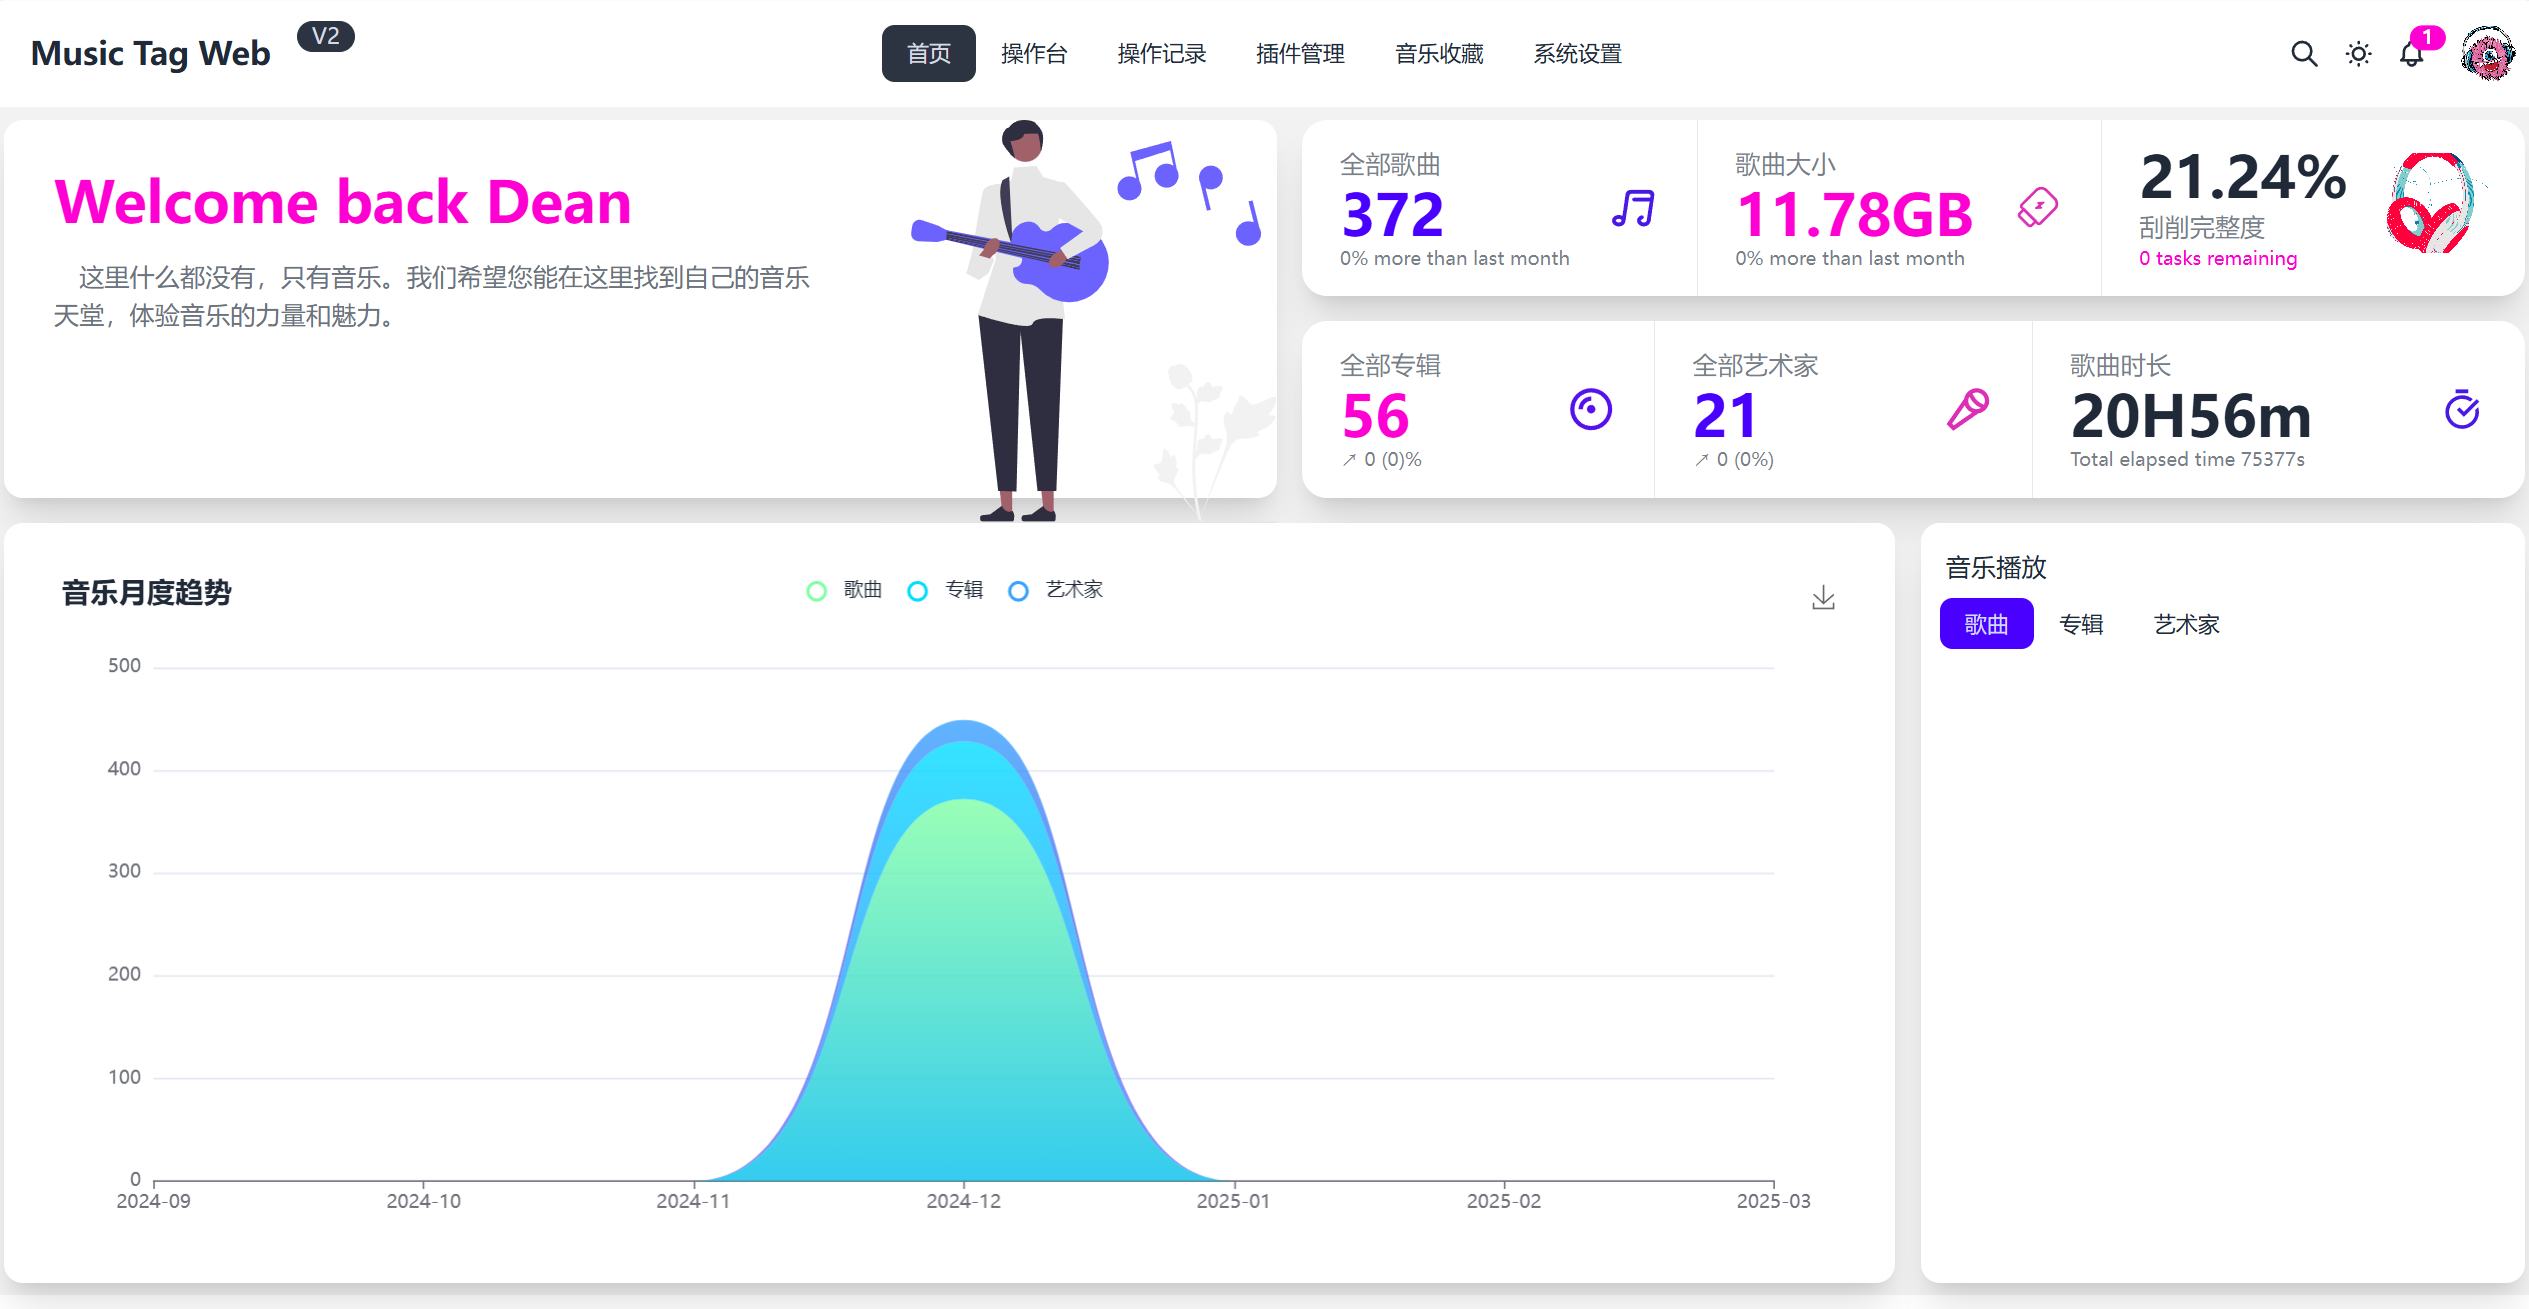
Task: Click the headphones heart illustration
Action: pyautogui.click(x=2432, y=204)
